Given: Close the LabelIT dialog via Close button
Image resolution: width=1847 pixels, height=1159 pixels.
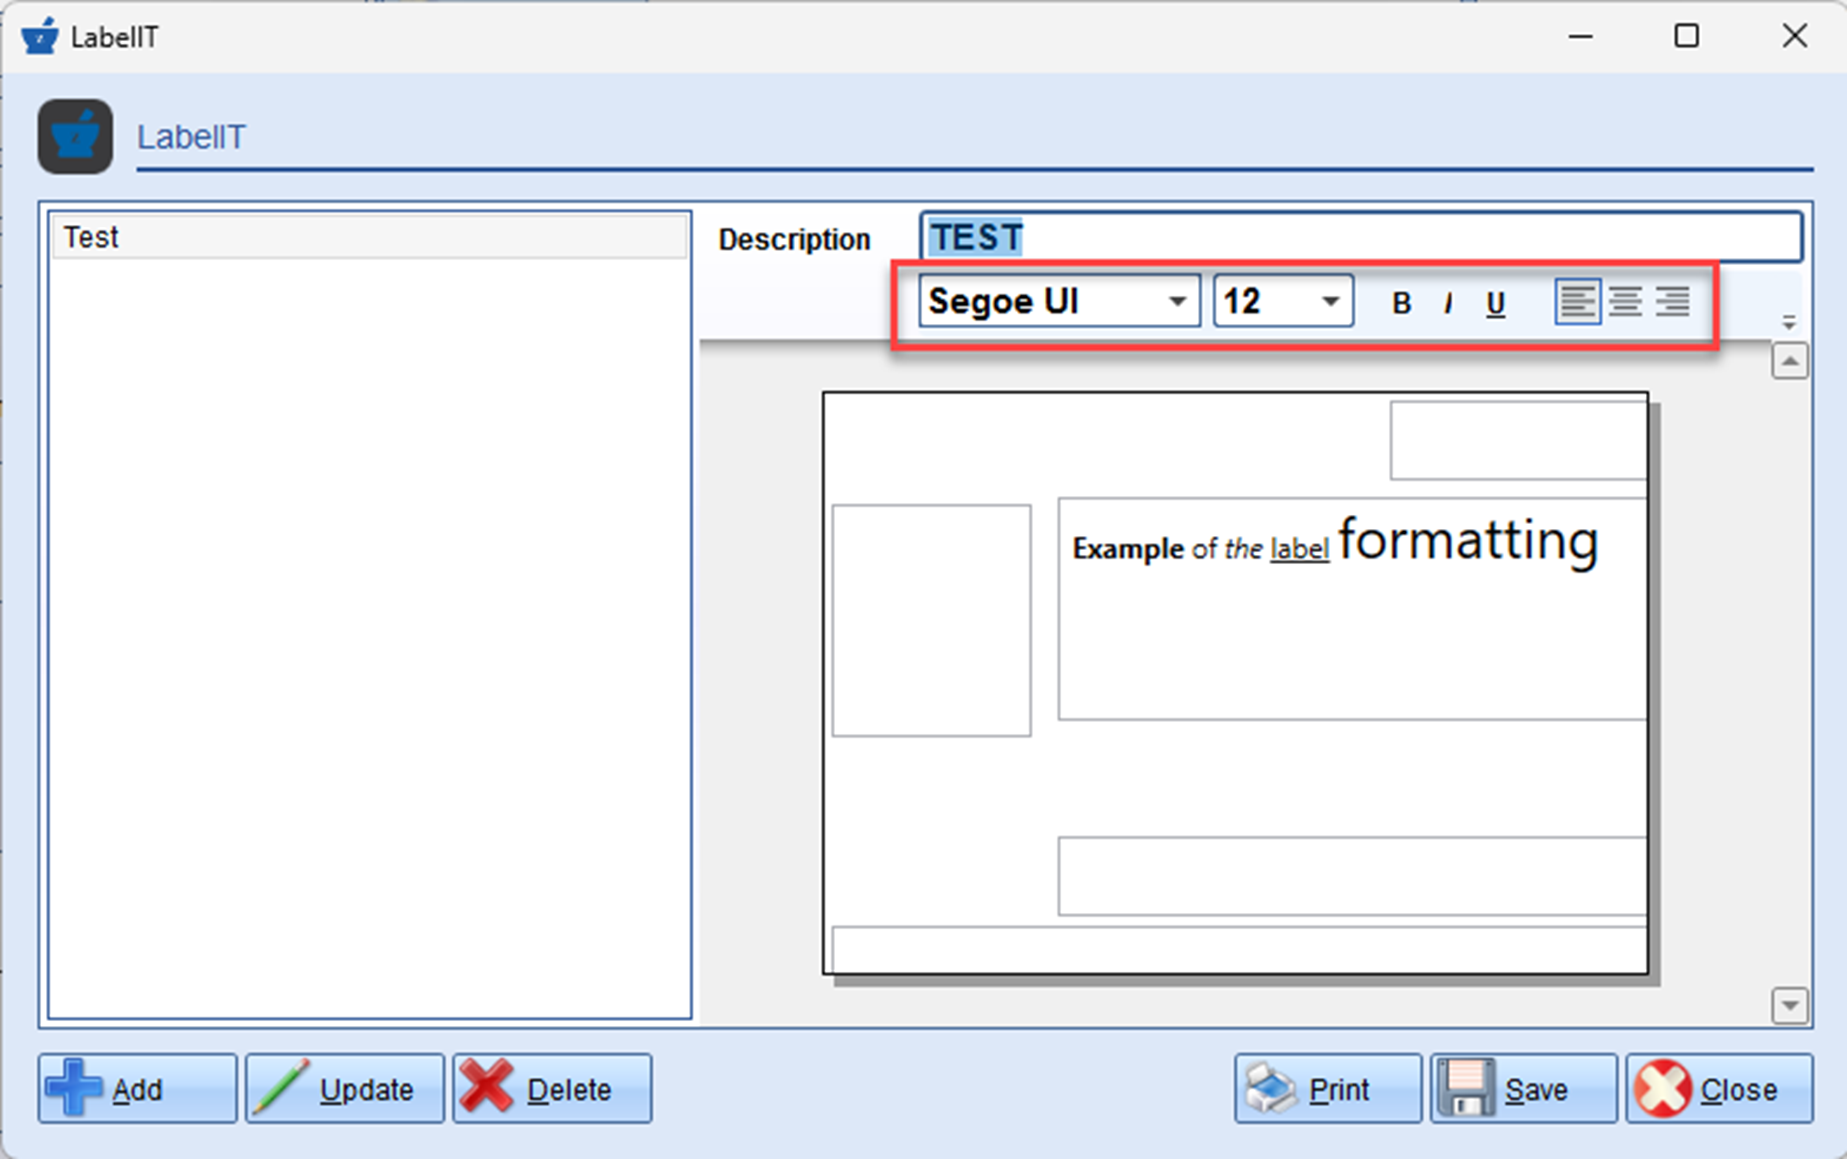Looking at the screenshot, I should (1719, 1088).
